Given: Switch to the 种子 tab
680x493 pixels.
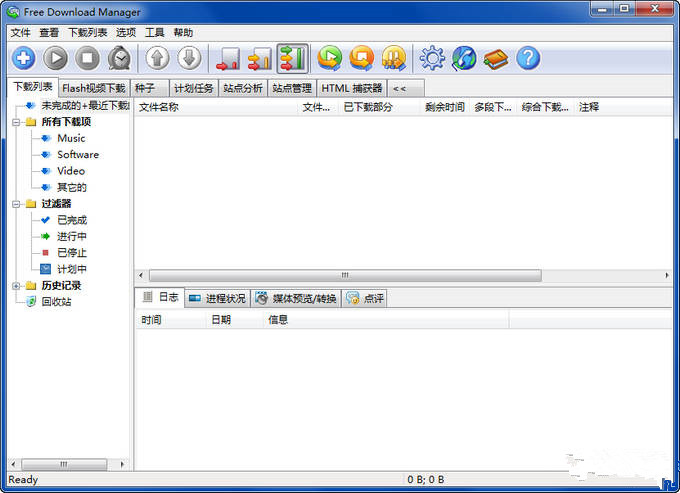Looking at the screenshot, I should click(150, 88).
